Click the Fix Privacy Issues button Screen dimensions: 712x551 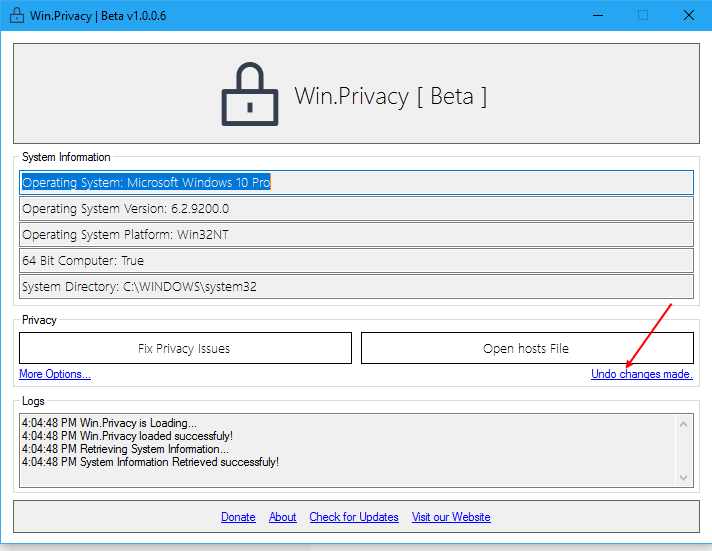[x=185, y=348]
